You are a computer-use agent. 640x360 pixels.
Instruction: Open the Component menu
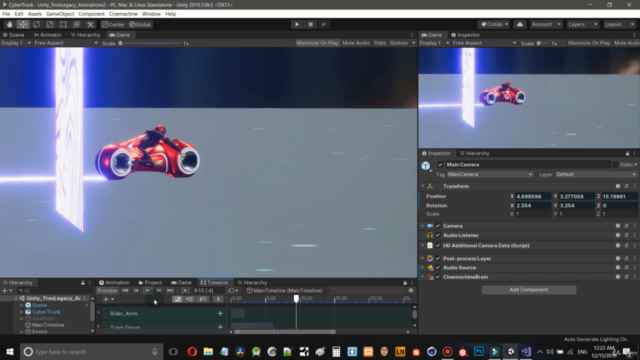point(91,14)
